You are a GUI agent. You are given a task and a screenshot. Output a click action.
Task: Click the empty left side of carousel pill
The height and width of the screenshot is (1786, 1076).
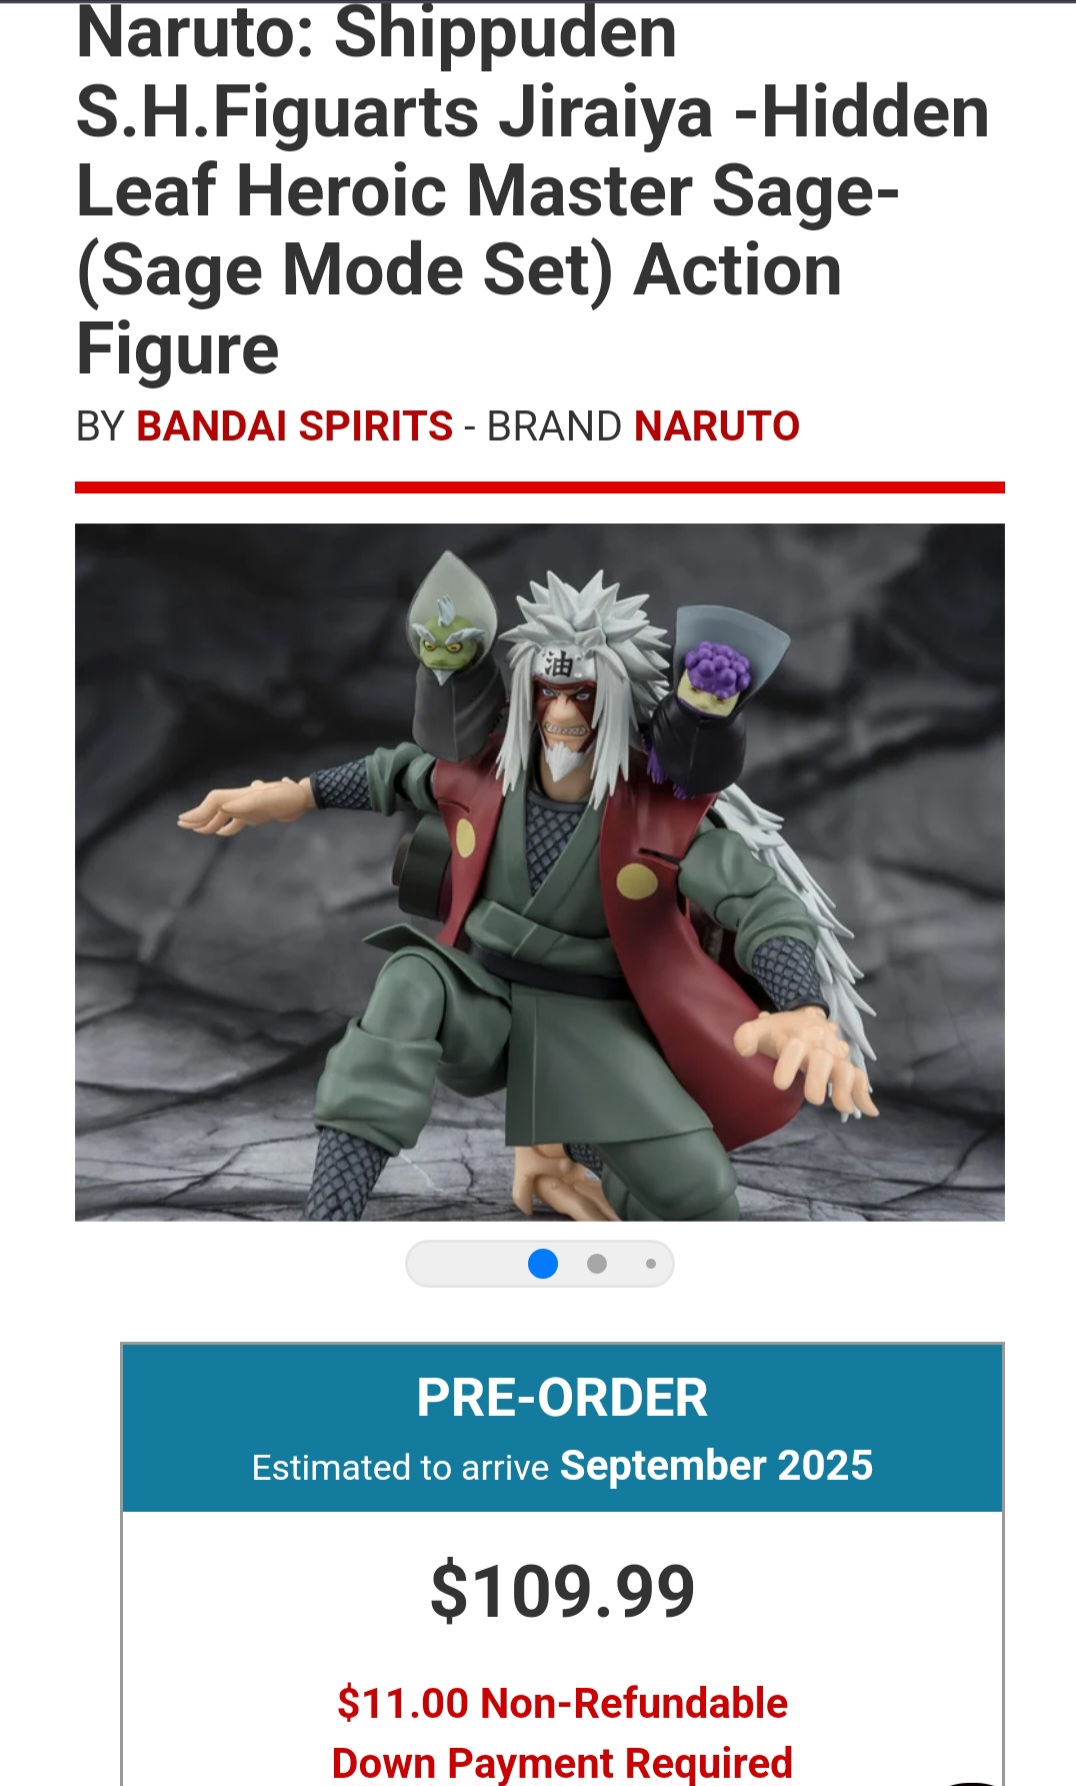pos(465,1264)
